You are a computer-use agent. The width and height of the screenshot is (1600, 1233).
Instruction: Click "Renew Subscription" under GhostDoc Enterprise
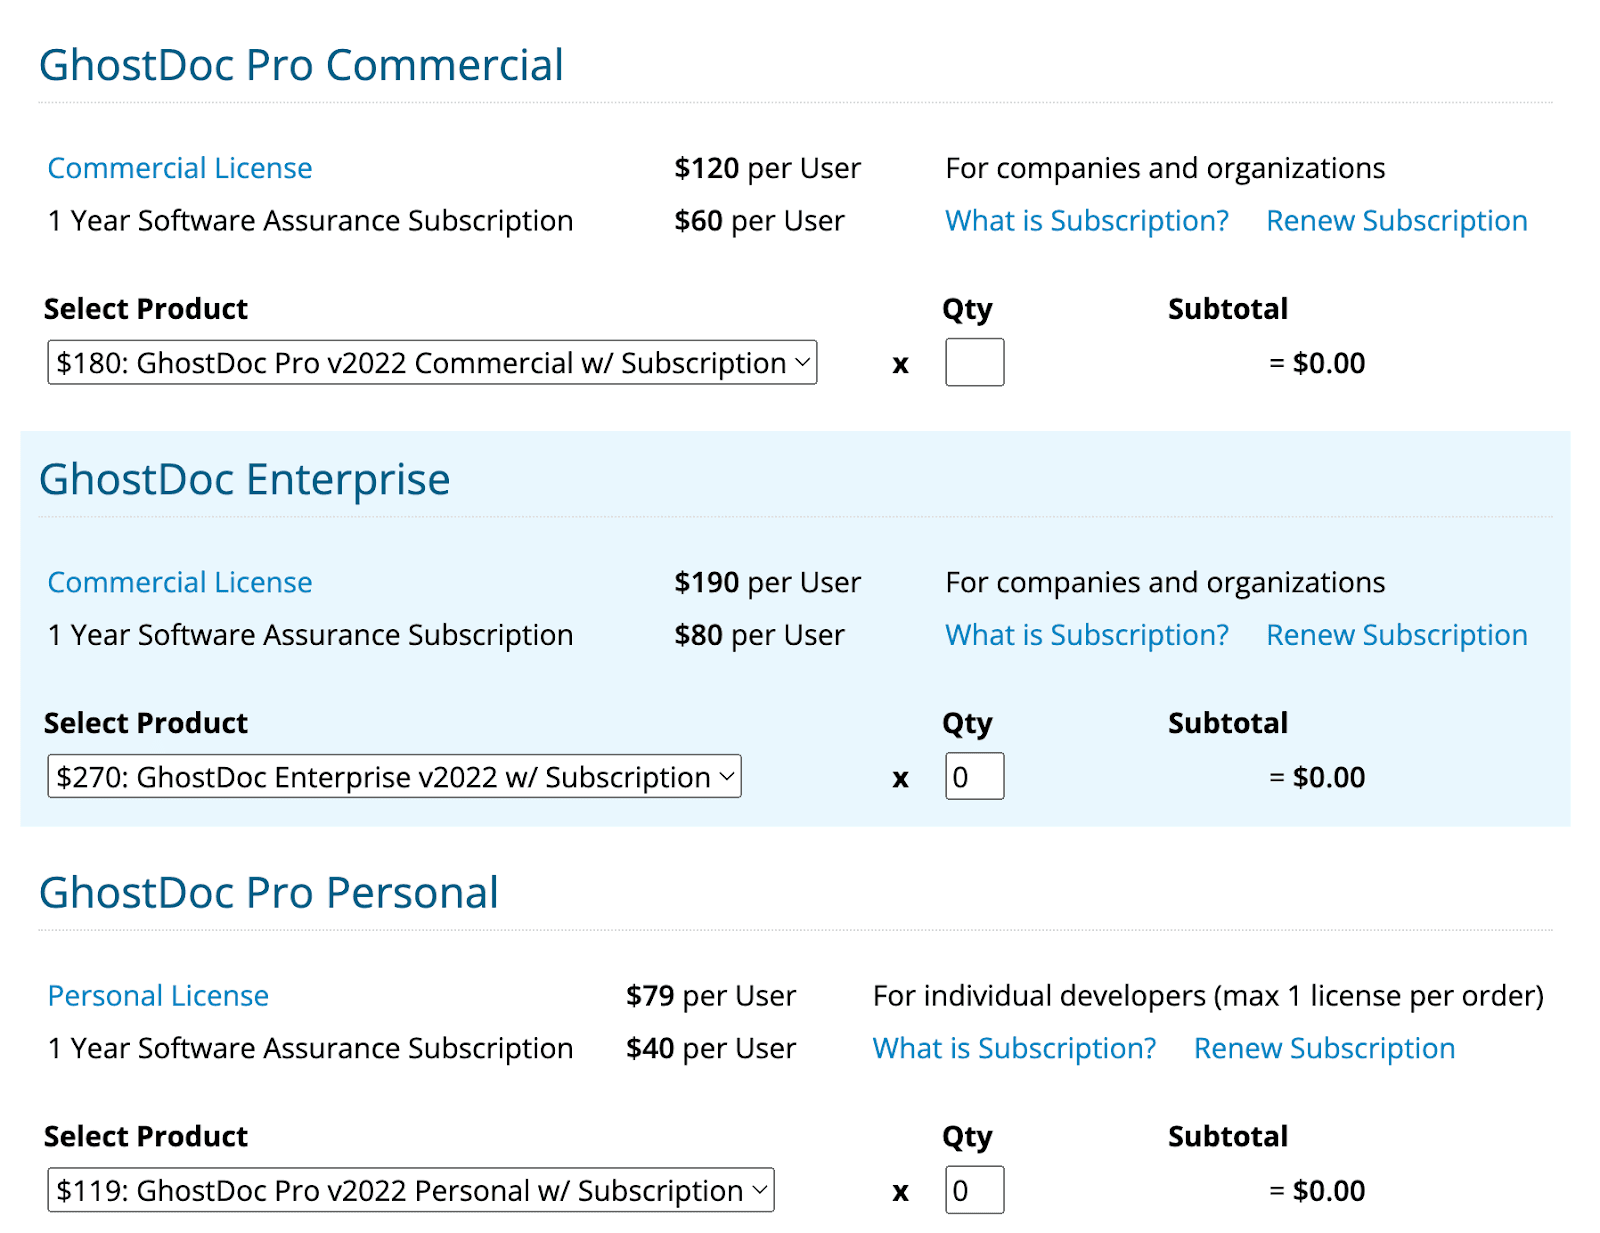(1396, 634)
